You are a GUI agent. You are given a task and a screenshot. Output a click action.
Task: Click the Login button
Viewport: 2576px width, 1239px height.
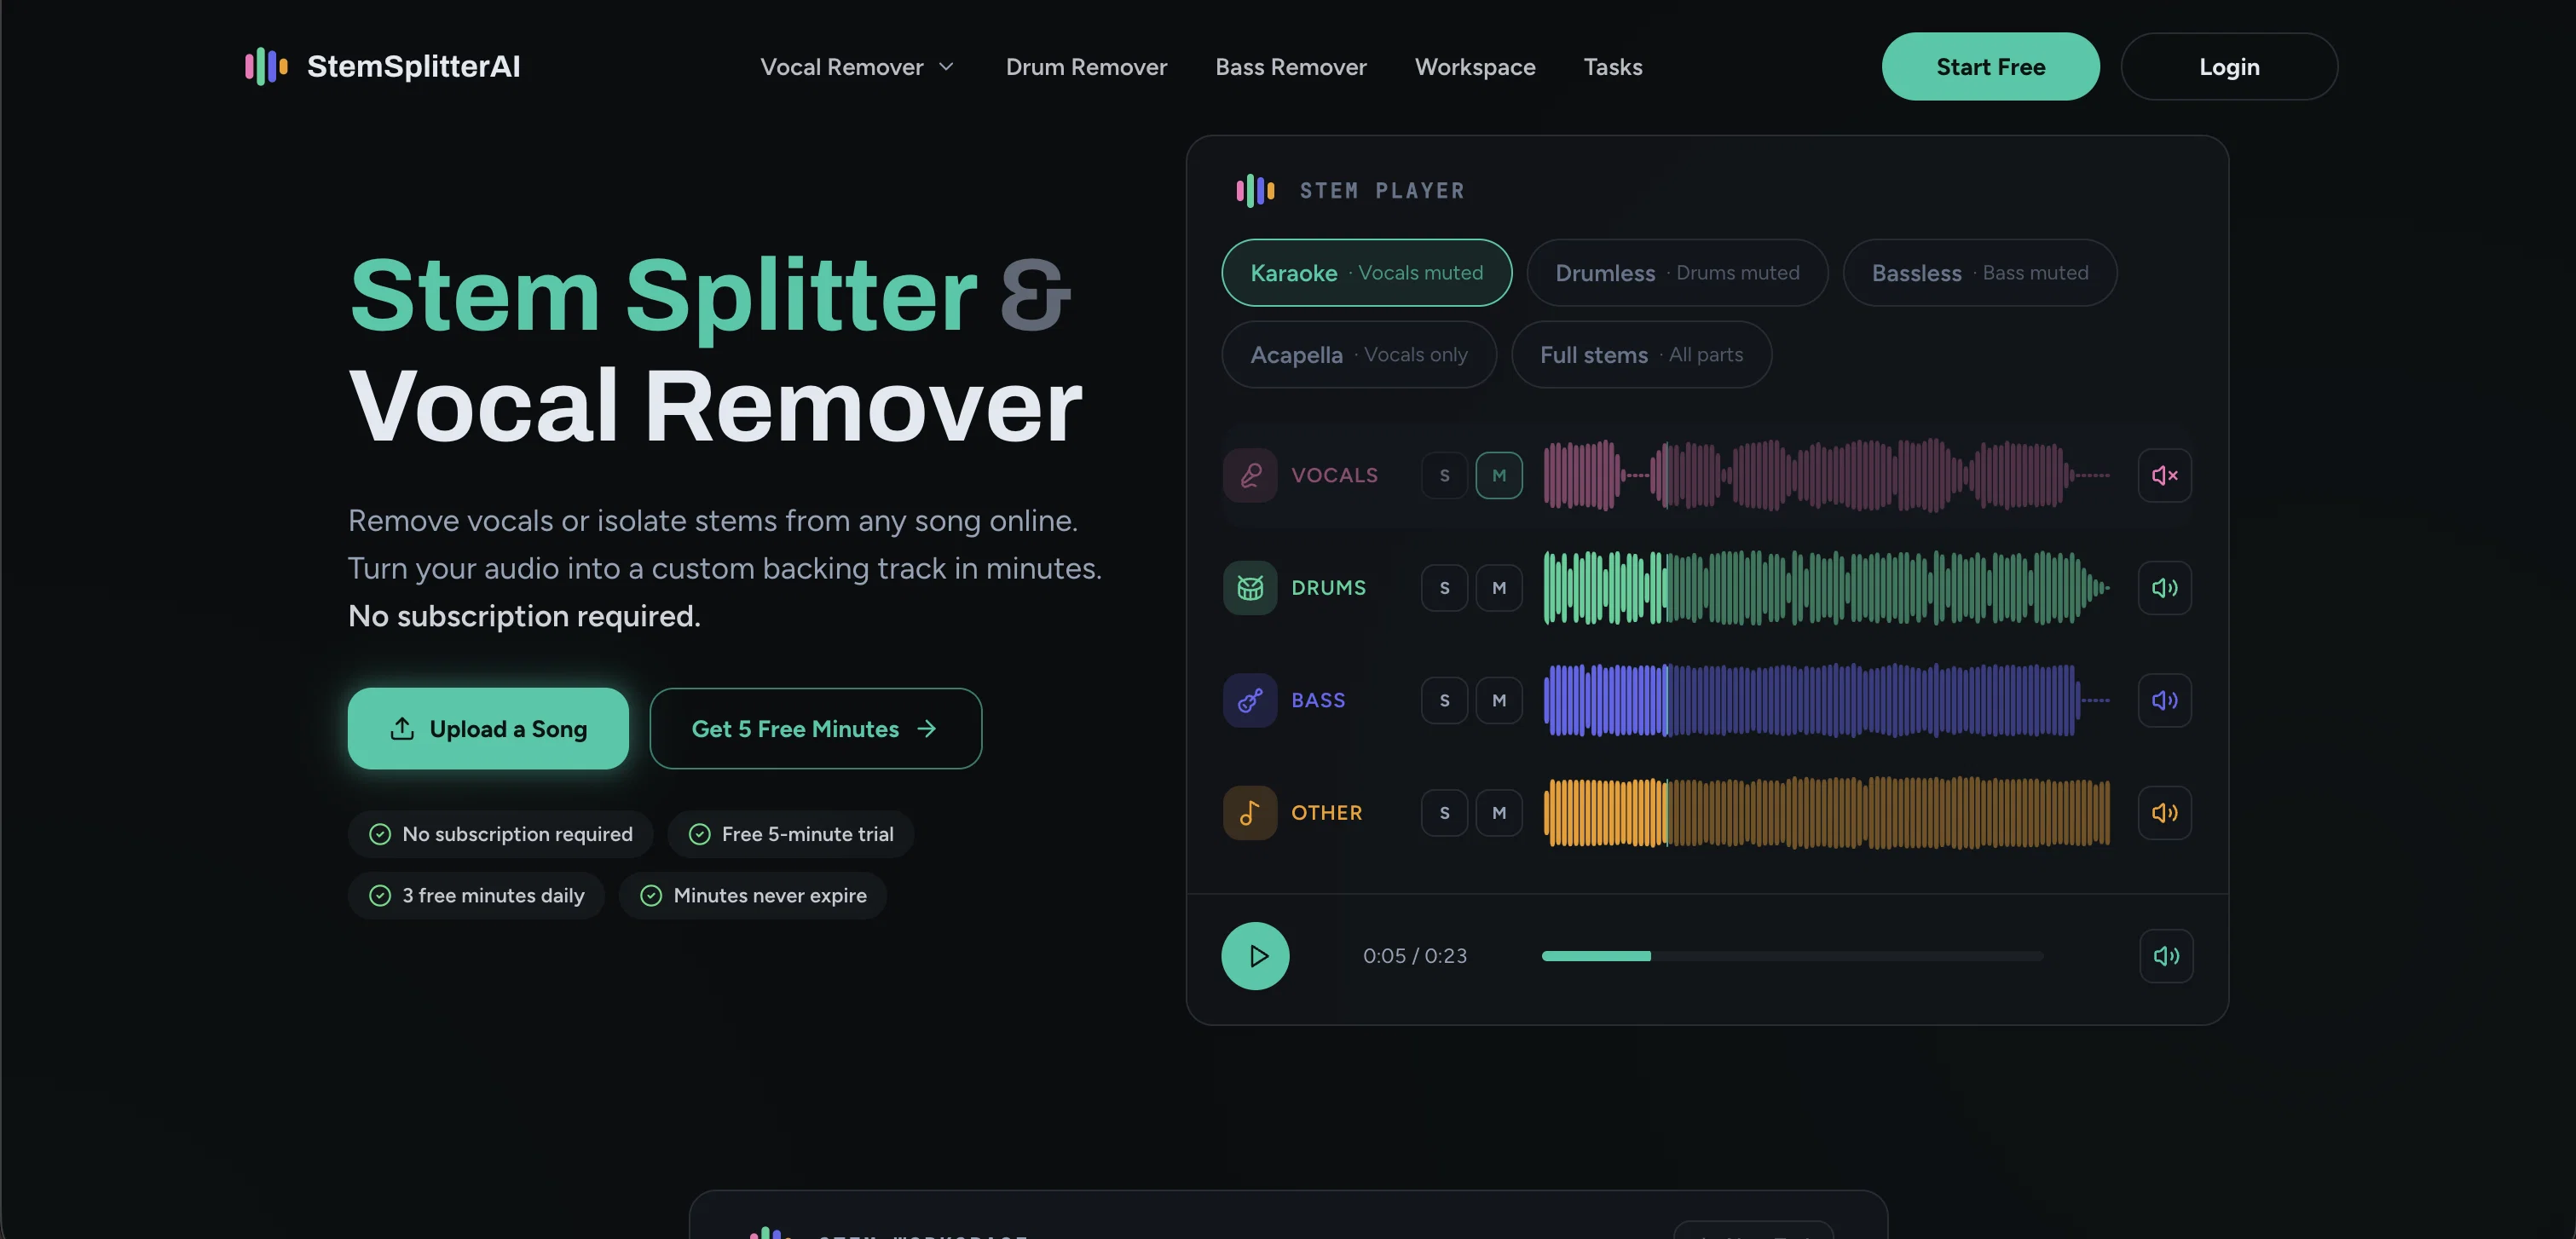point(2229,66)
